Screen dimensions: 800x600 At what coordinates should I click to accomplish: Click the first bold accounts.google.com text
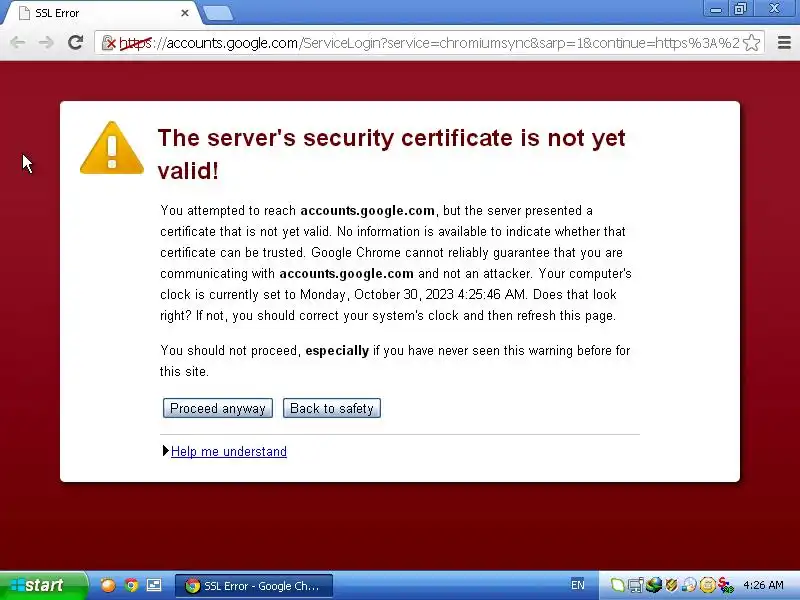(367, 211)
